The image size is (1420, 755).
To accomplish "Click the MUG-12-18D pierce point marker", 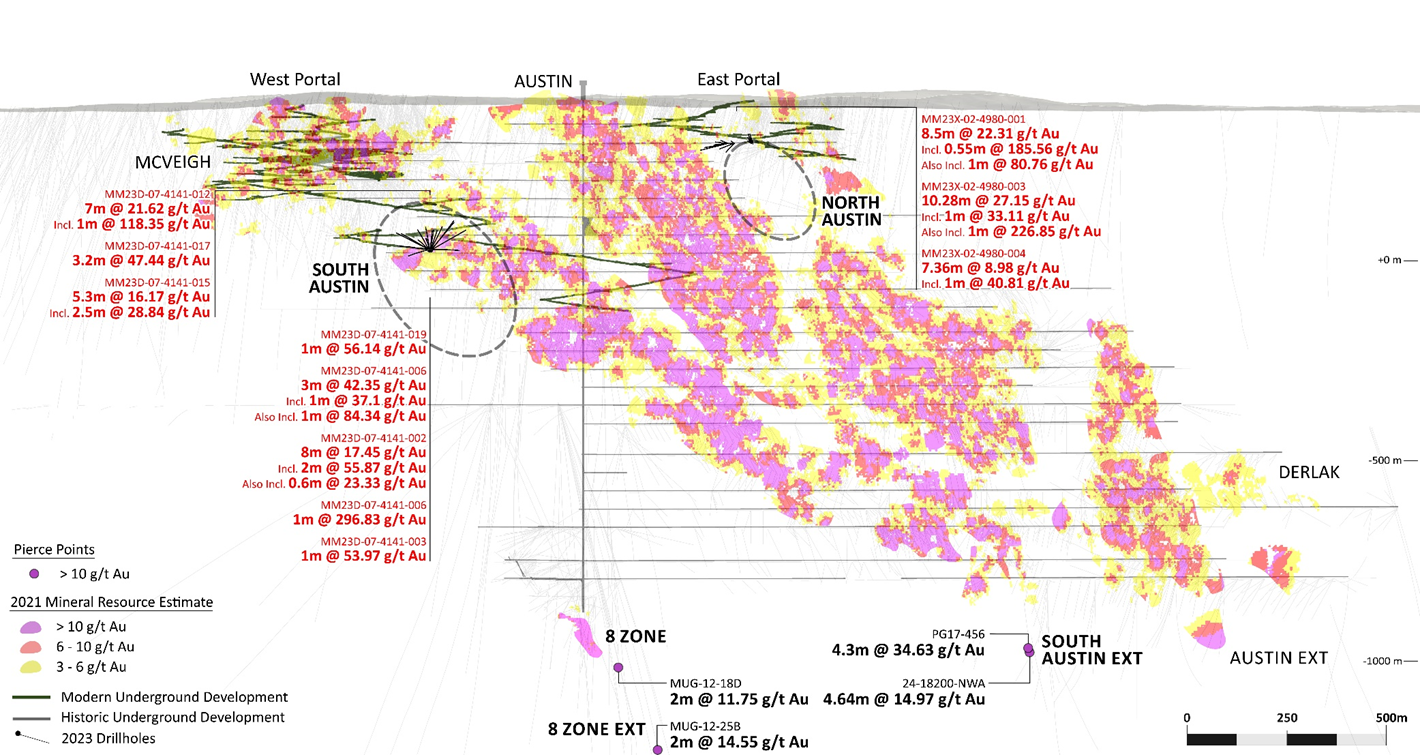I will 618,668.
